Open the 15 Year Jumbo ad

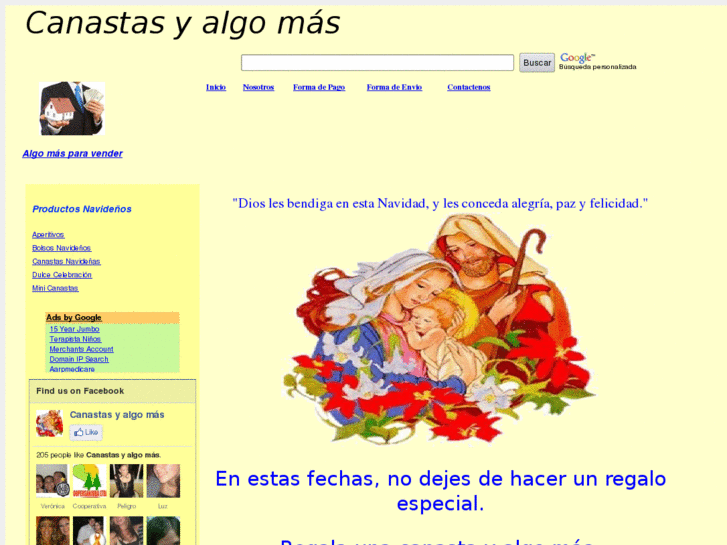[74, 329]
